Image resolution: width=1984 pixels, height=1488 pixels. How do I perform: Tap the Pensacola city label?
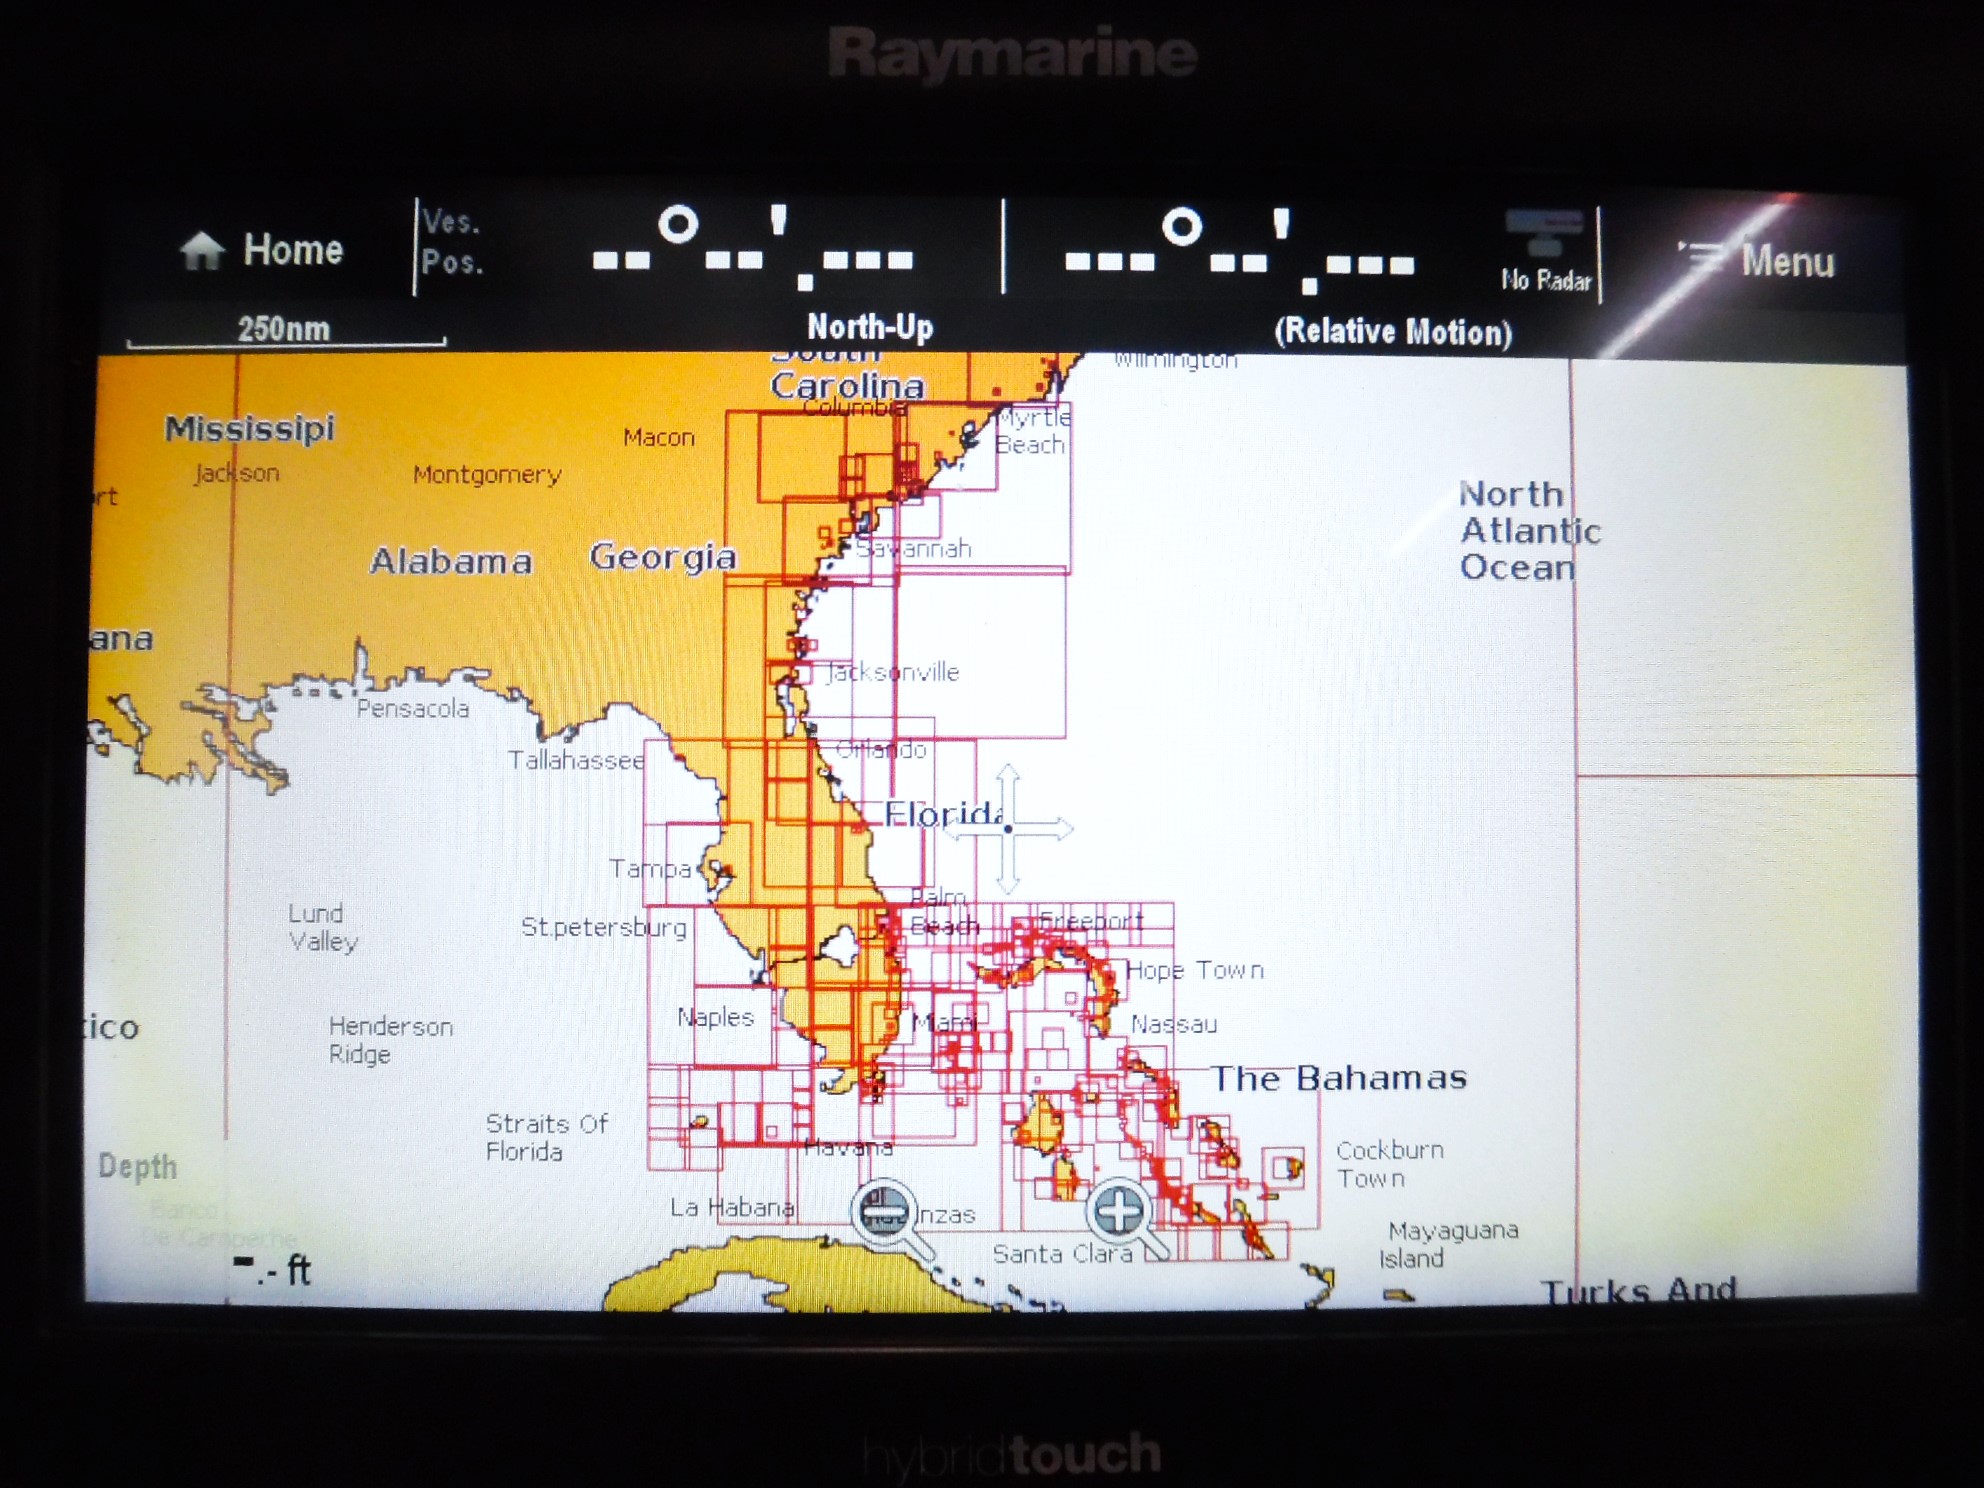(x=413, y=709)
